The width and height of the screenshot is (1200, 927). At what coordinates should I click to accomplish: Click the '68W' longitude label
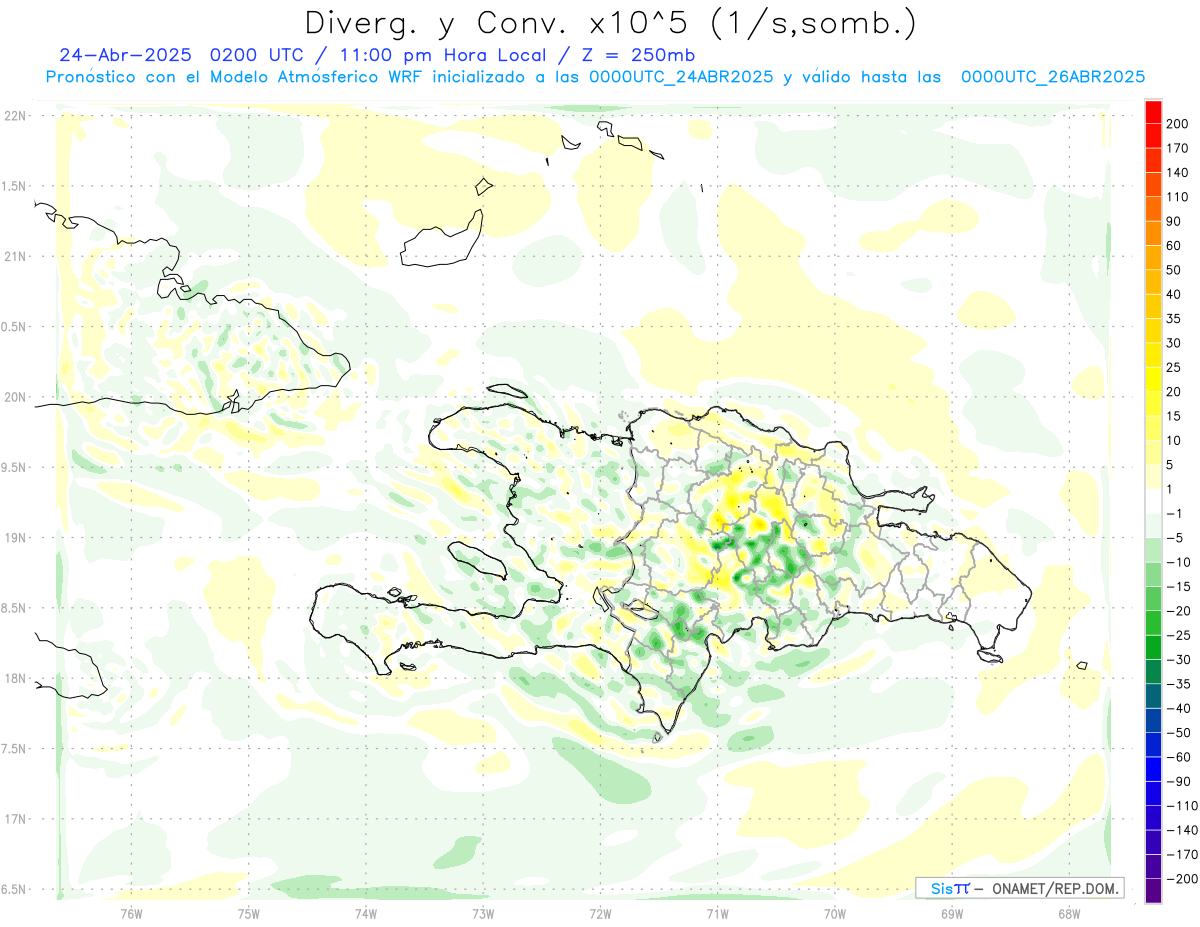click(x=1069, y=914)
